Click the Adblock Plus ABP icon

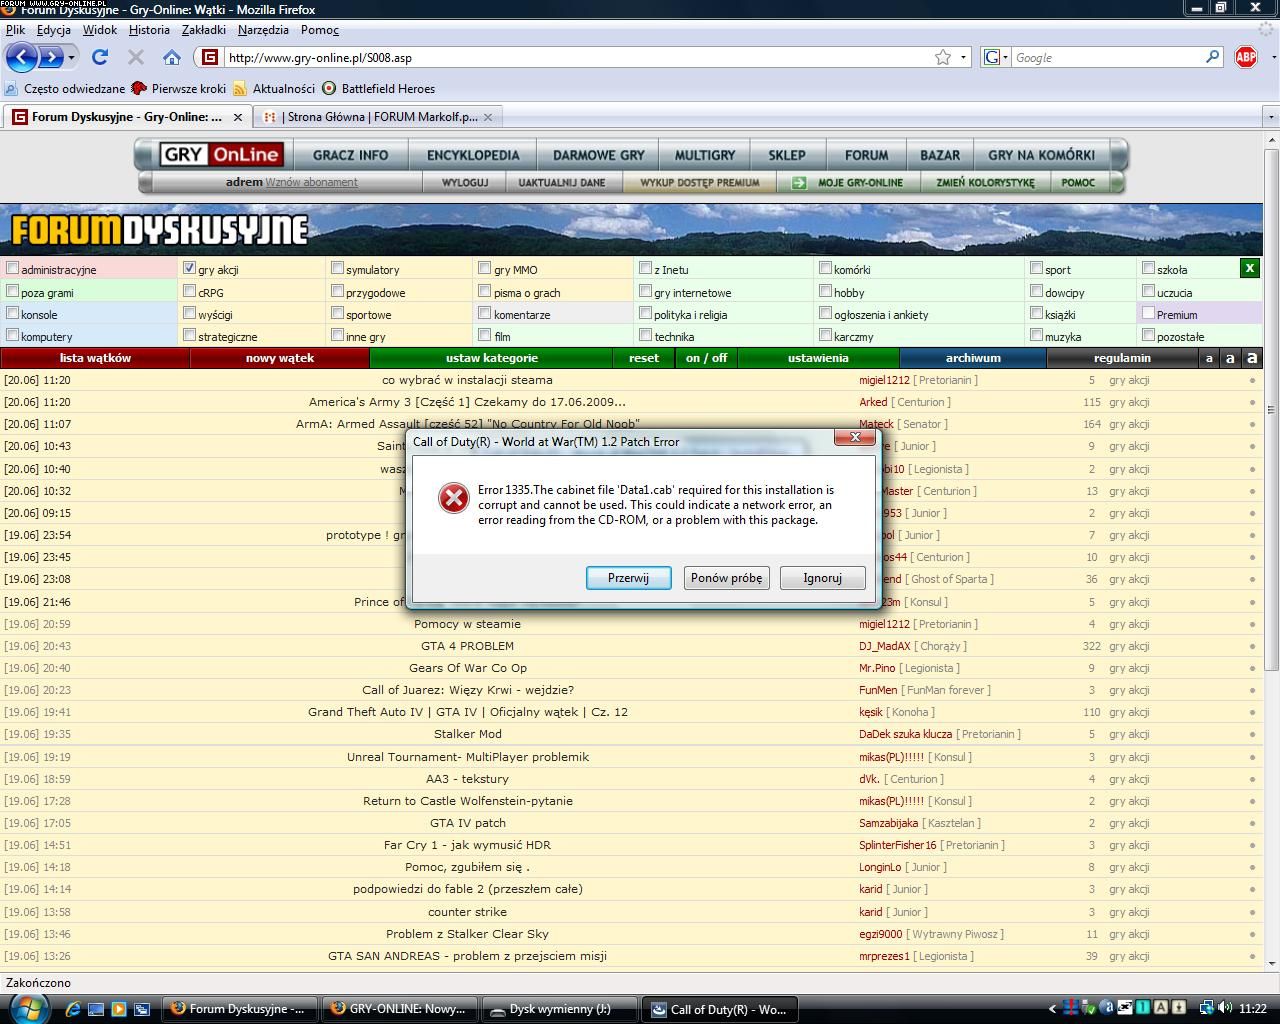point(1245,57)
